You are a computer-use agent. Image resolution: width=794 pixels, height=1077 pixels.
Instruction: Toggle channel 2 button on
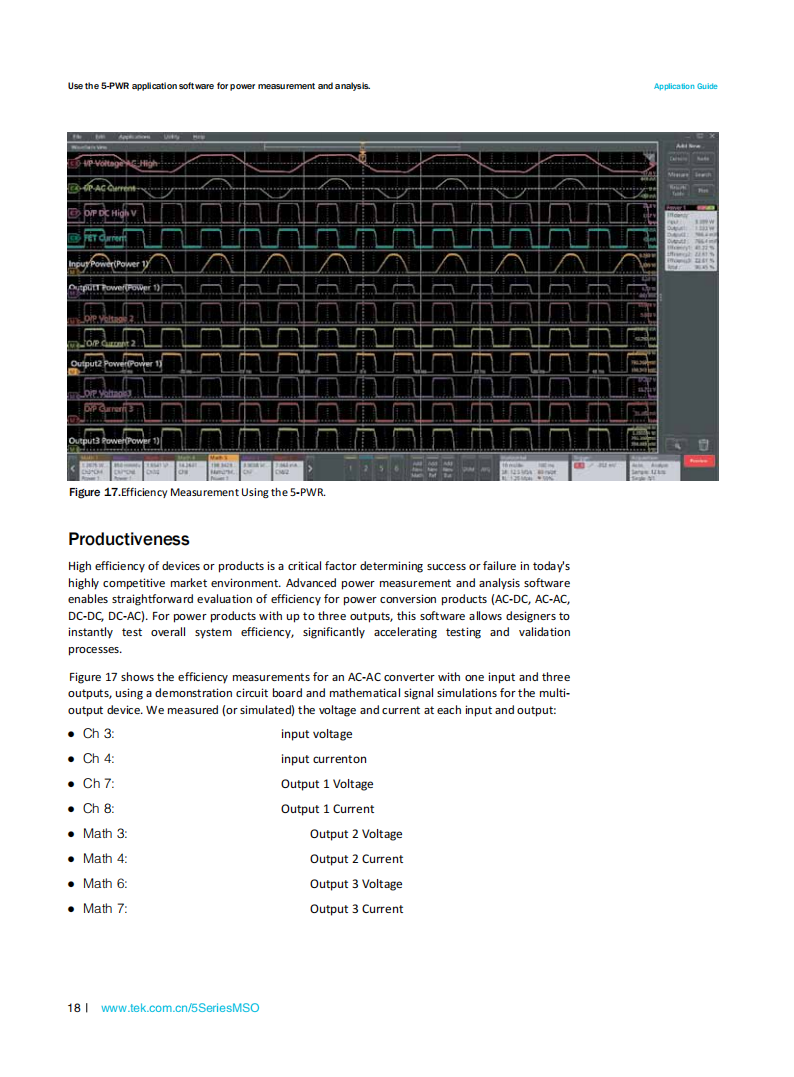[x=365, y=468]
